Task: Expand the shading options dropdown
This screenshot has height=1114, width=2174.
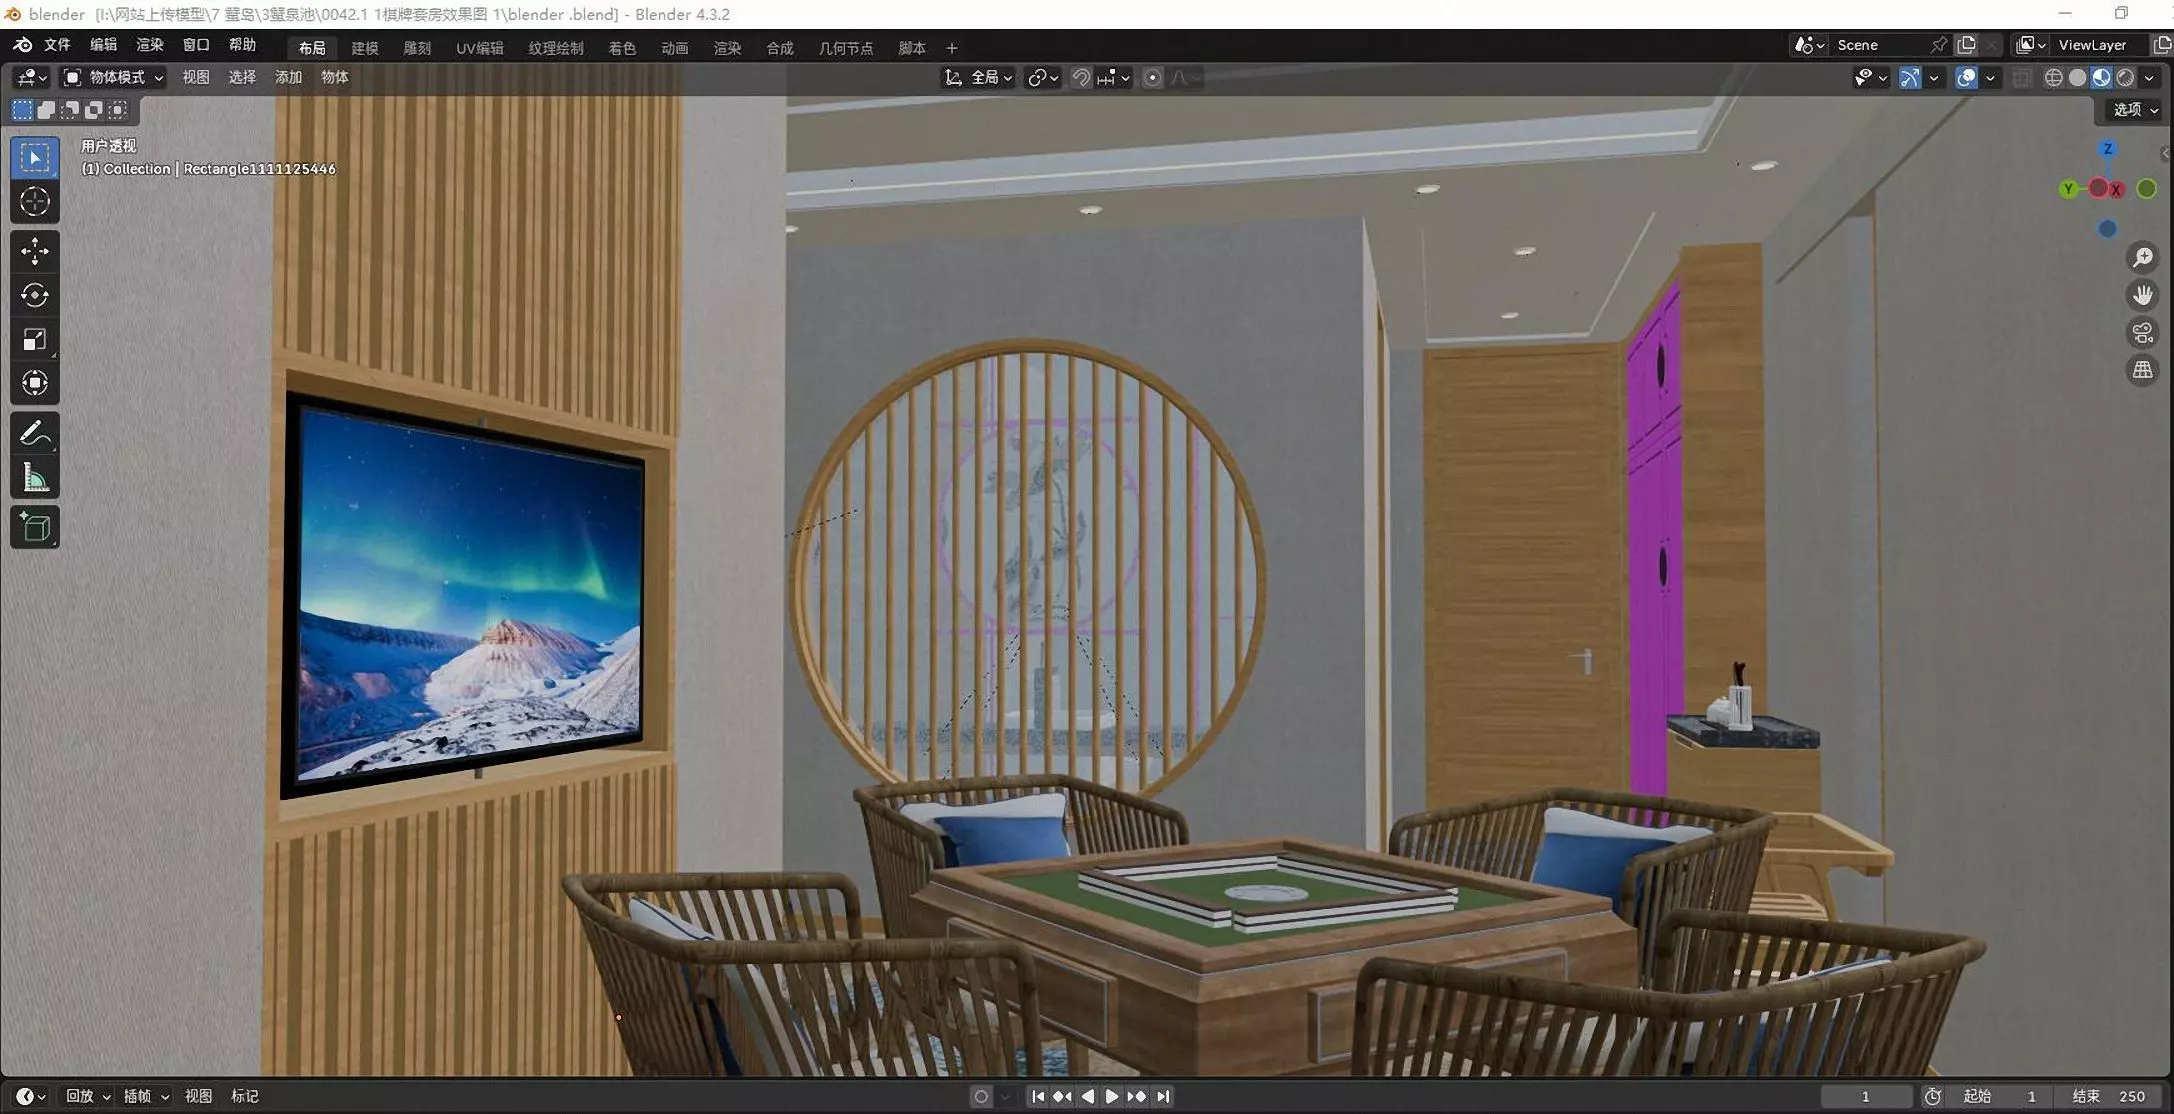Action: pos(2150,78)
